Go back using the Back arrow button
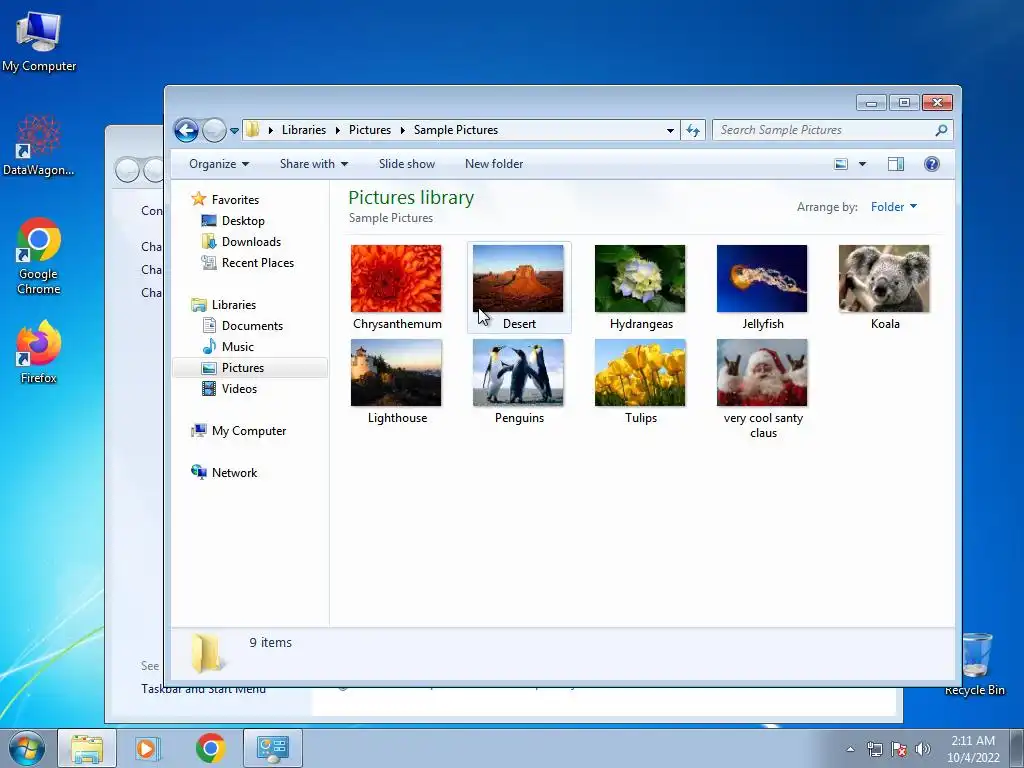1024x768 pixels. (186, 131)
